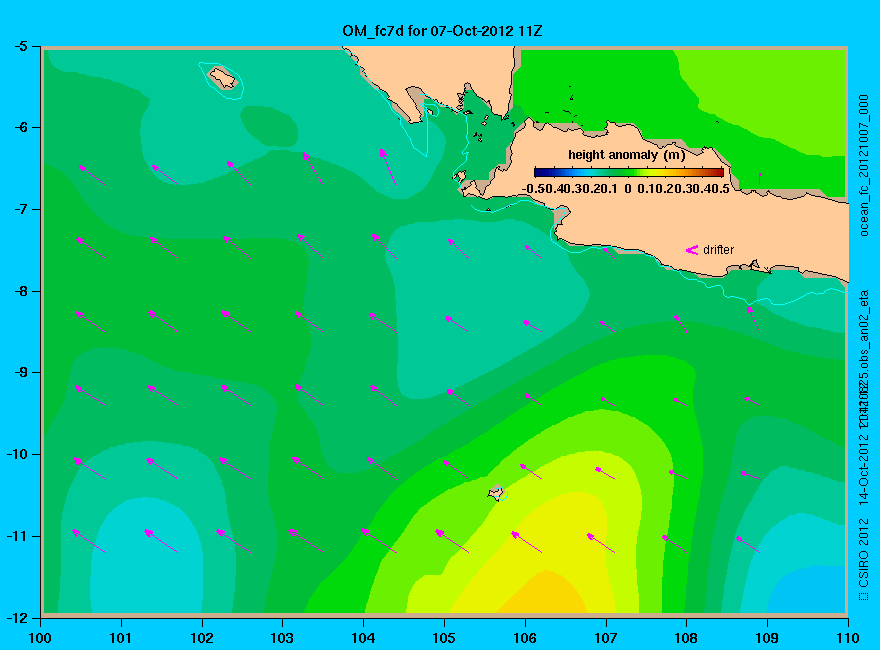The image size is (880, 650).
Task: Click longitude label '106' on x-axis
Action: pyautogui.click(x=525, y=638)
